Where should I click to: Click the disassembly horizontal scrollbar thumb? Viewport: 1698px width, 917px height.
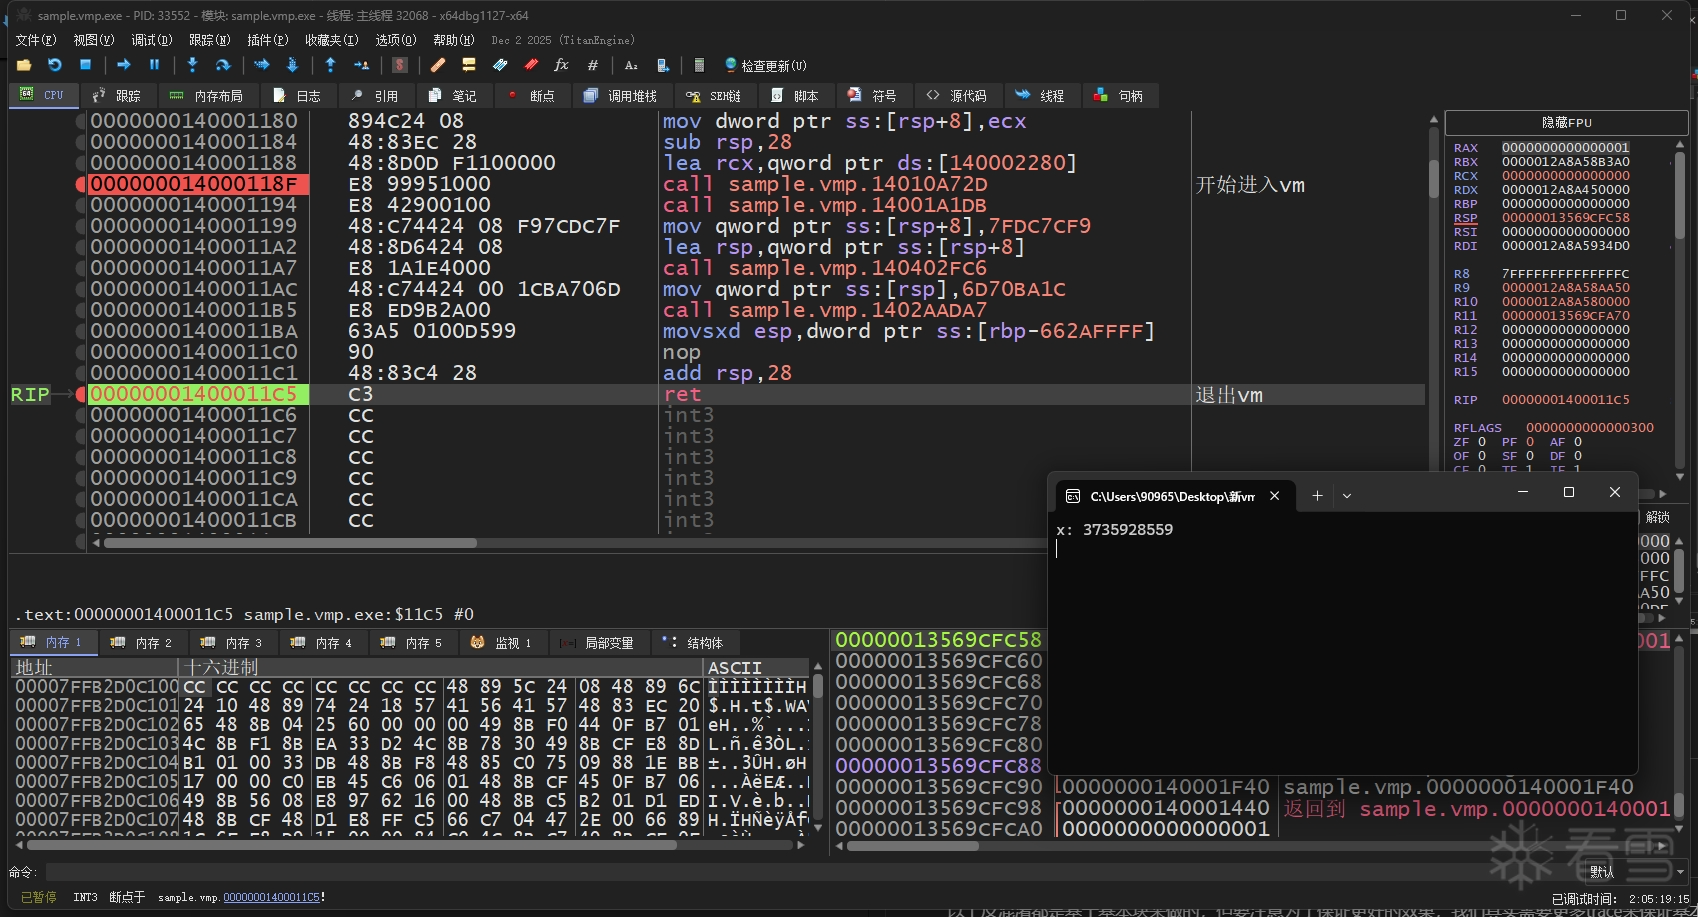pos(290,543)
